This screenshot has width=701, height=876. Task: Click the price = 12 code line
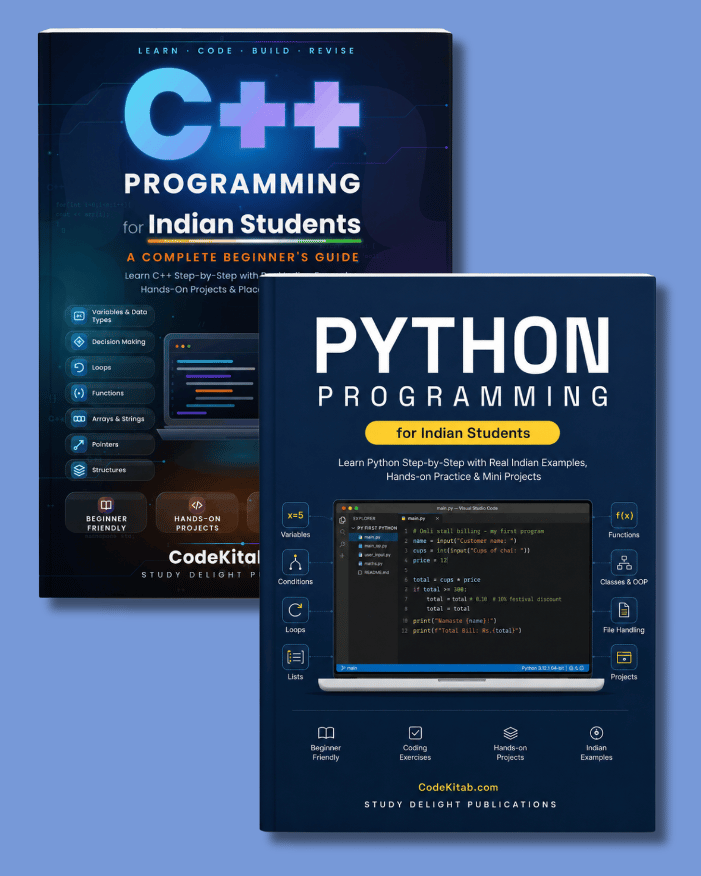(430, 560)
